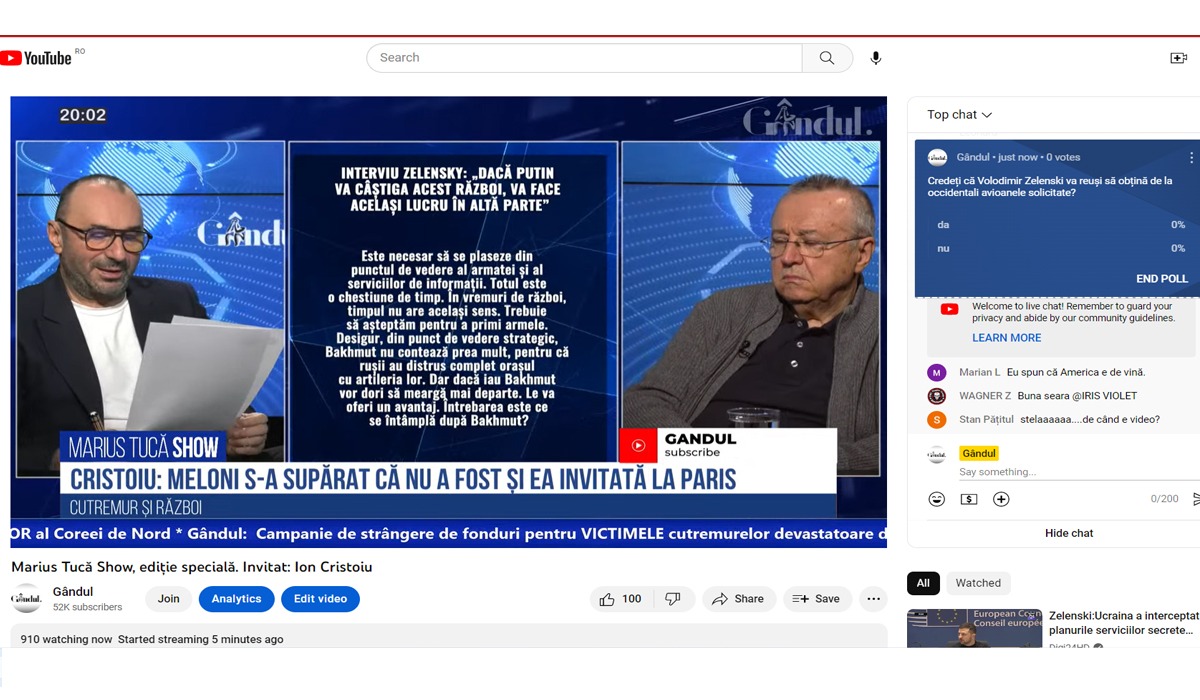This screenshot has height=700, width=1200.
Task: Select the 'nu' poll option
Action: (1061, 248)
